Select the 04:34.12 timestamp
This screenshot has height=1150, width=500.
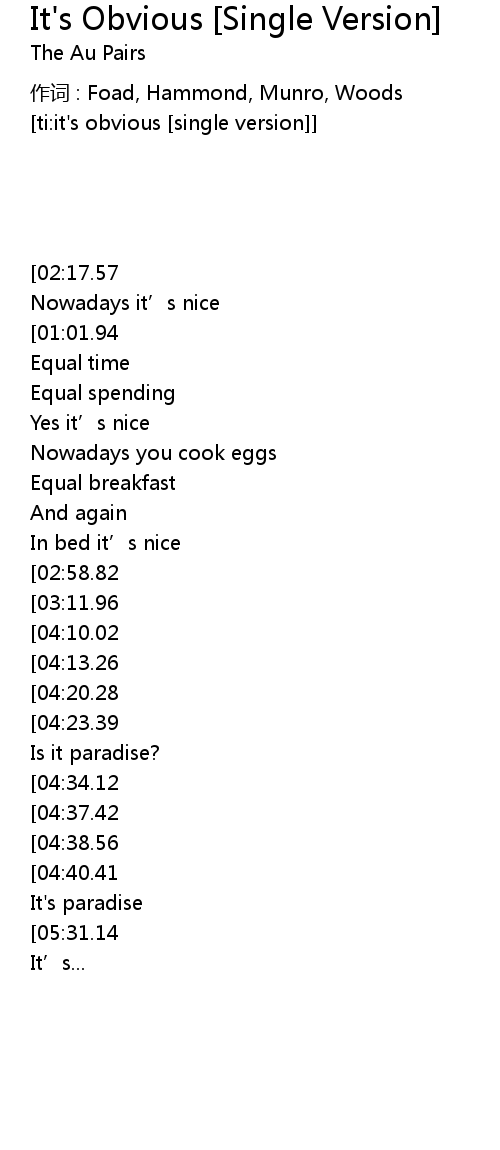pyautogui.click(x=74, y=783)
